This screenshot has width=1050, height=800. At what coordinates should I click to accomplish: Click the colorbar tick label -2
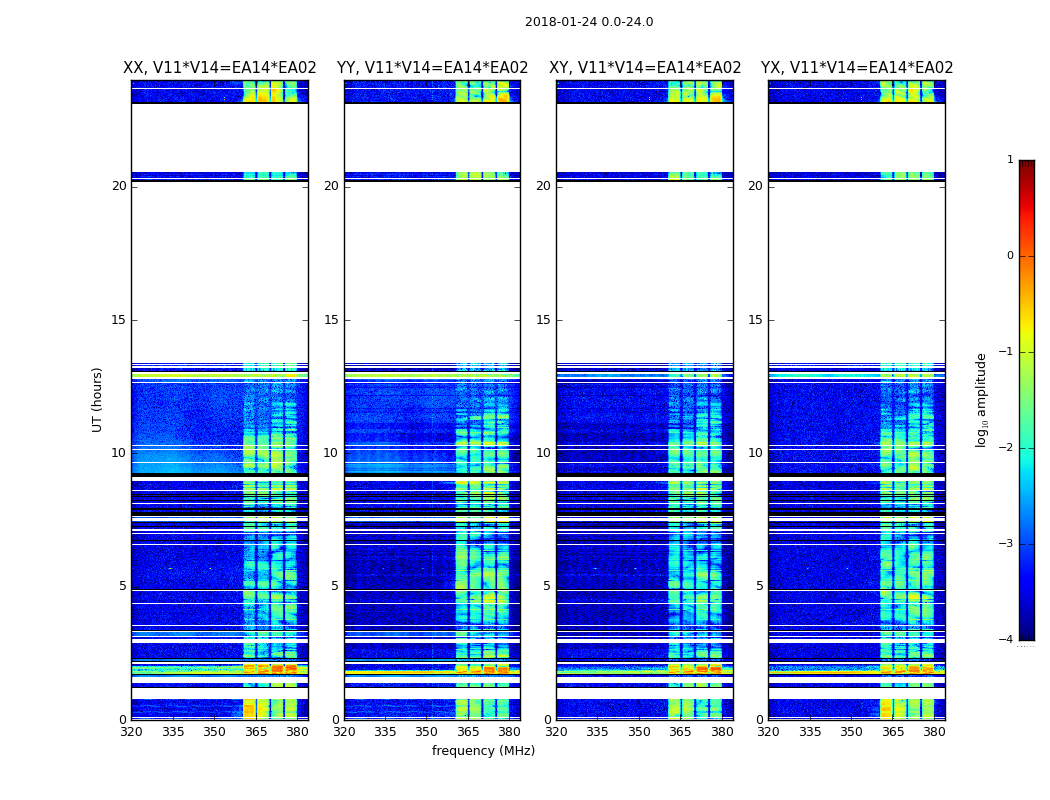(x=1009, y=448)
